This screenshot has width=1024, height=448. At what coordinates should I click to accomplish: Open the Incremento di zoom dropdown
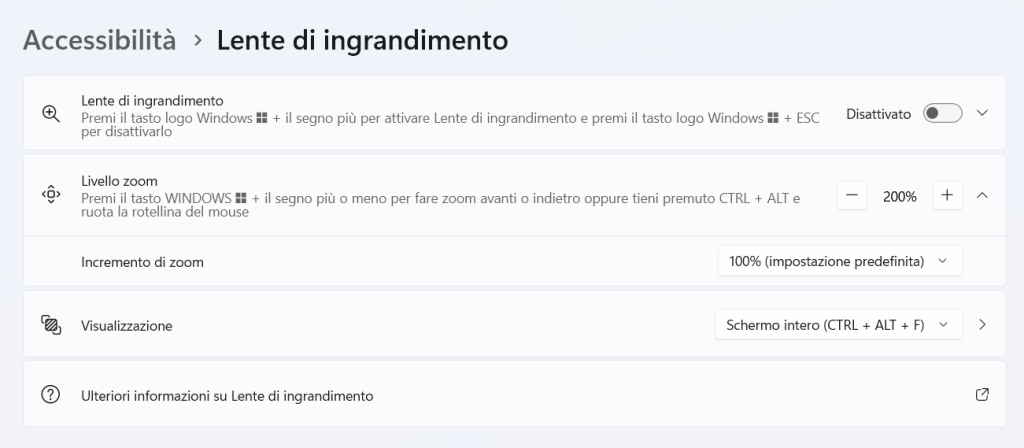click(839, 261)
